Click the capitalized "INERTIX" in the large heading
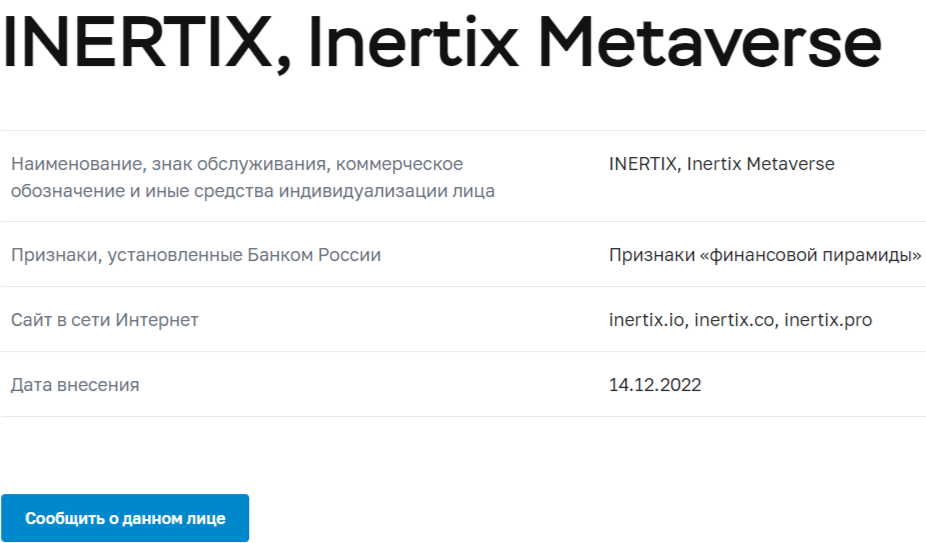 140,42
